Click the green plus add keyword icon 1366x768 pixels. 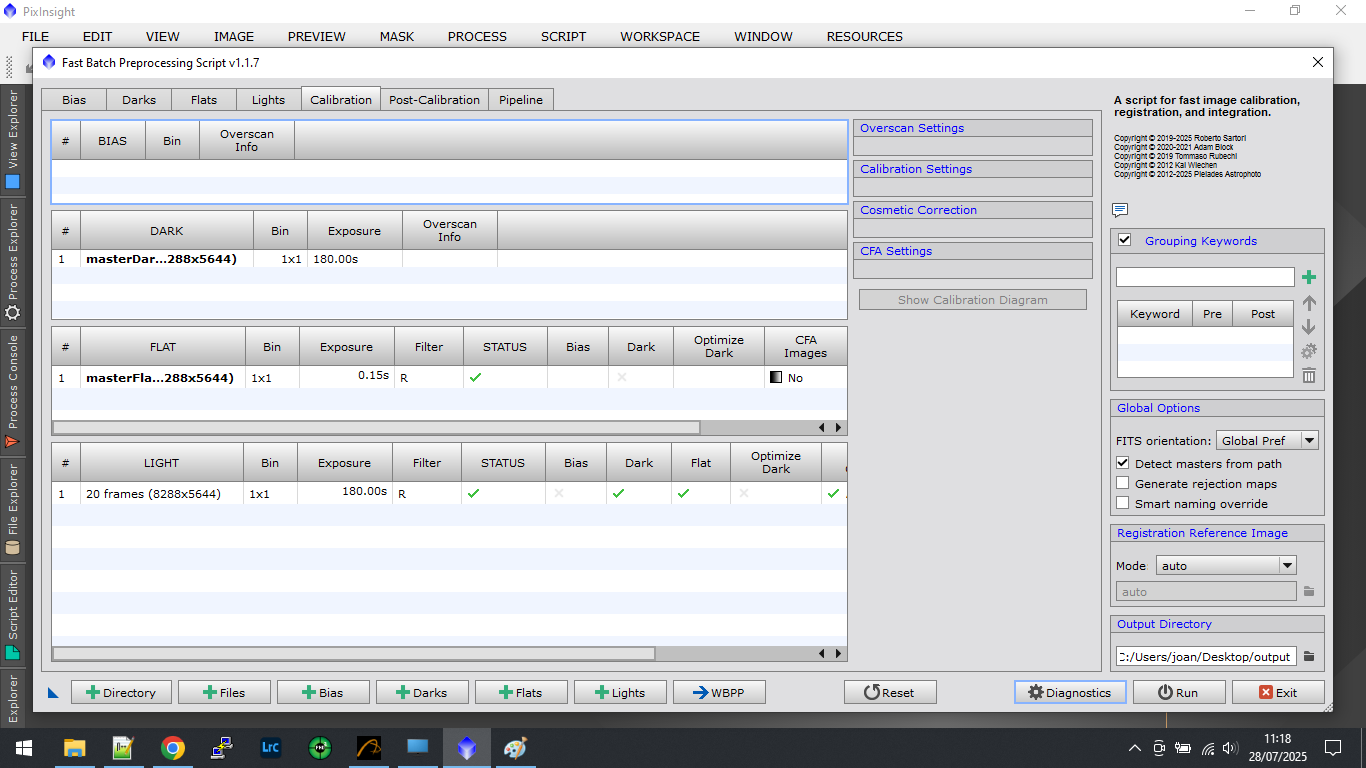[1309, 277]
